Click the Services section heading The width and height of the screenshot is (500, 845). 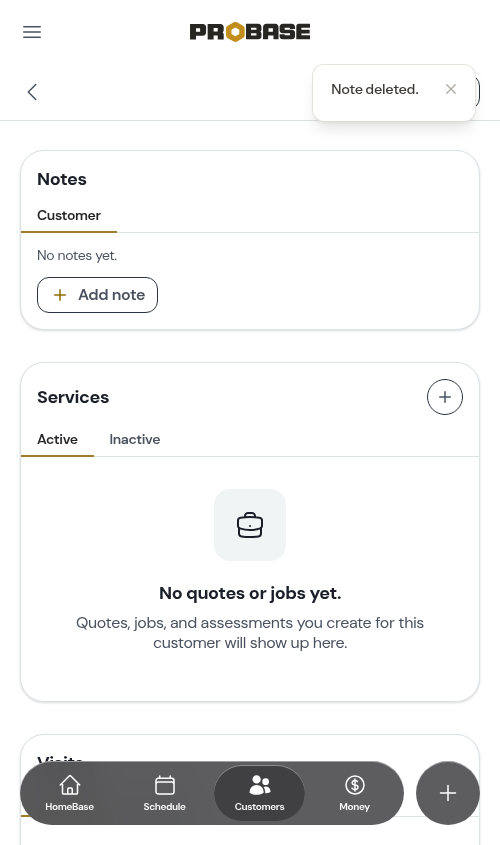coord(73,397)
